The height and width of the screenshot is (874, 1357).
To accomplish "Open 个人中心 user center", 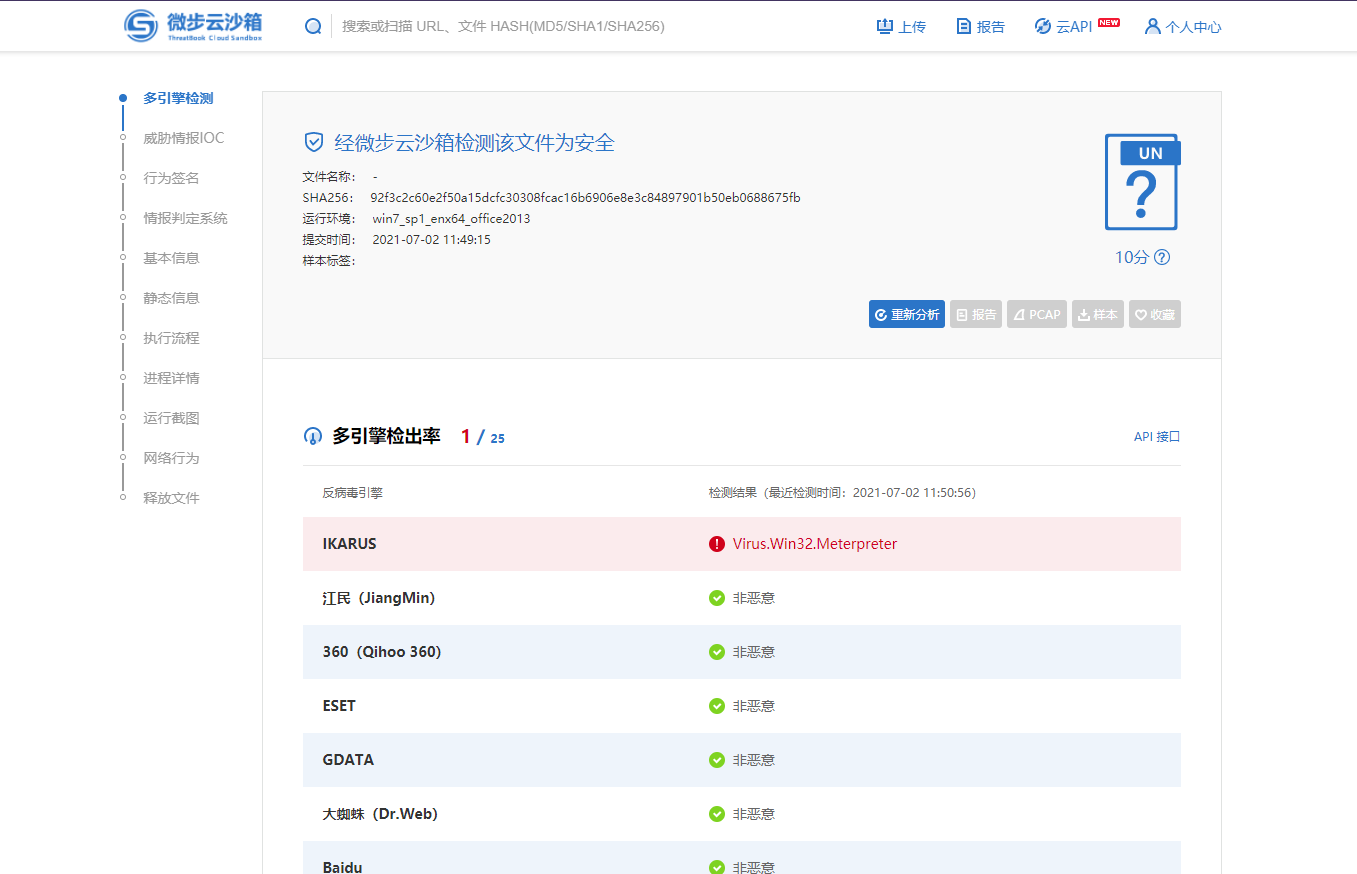I will (1183, 27).
